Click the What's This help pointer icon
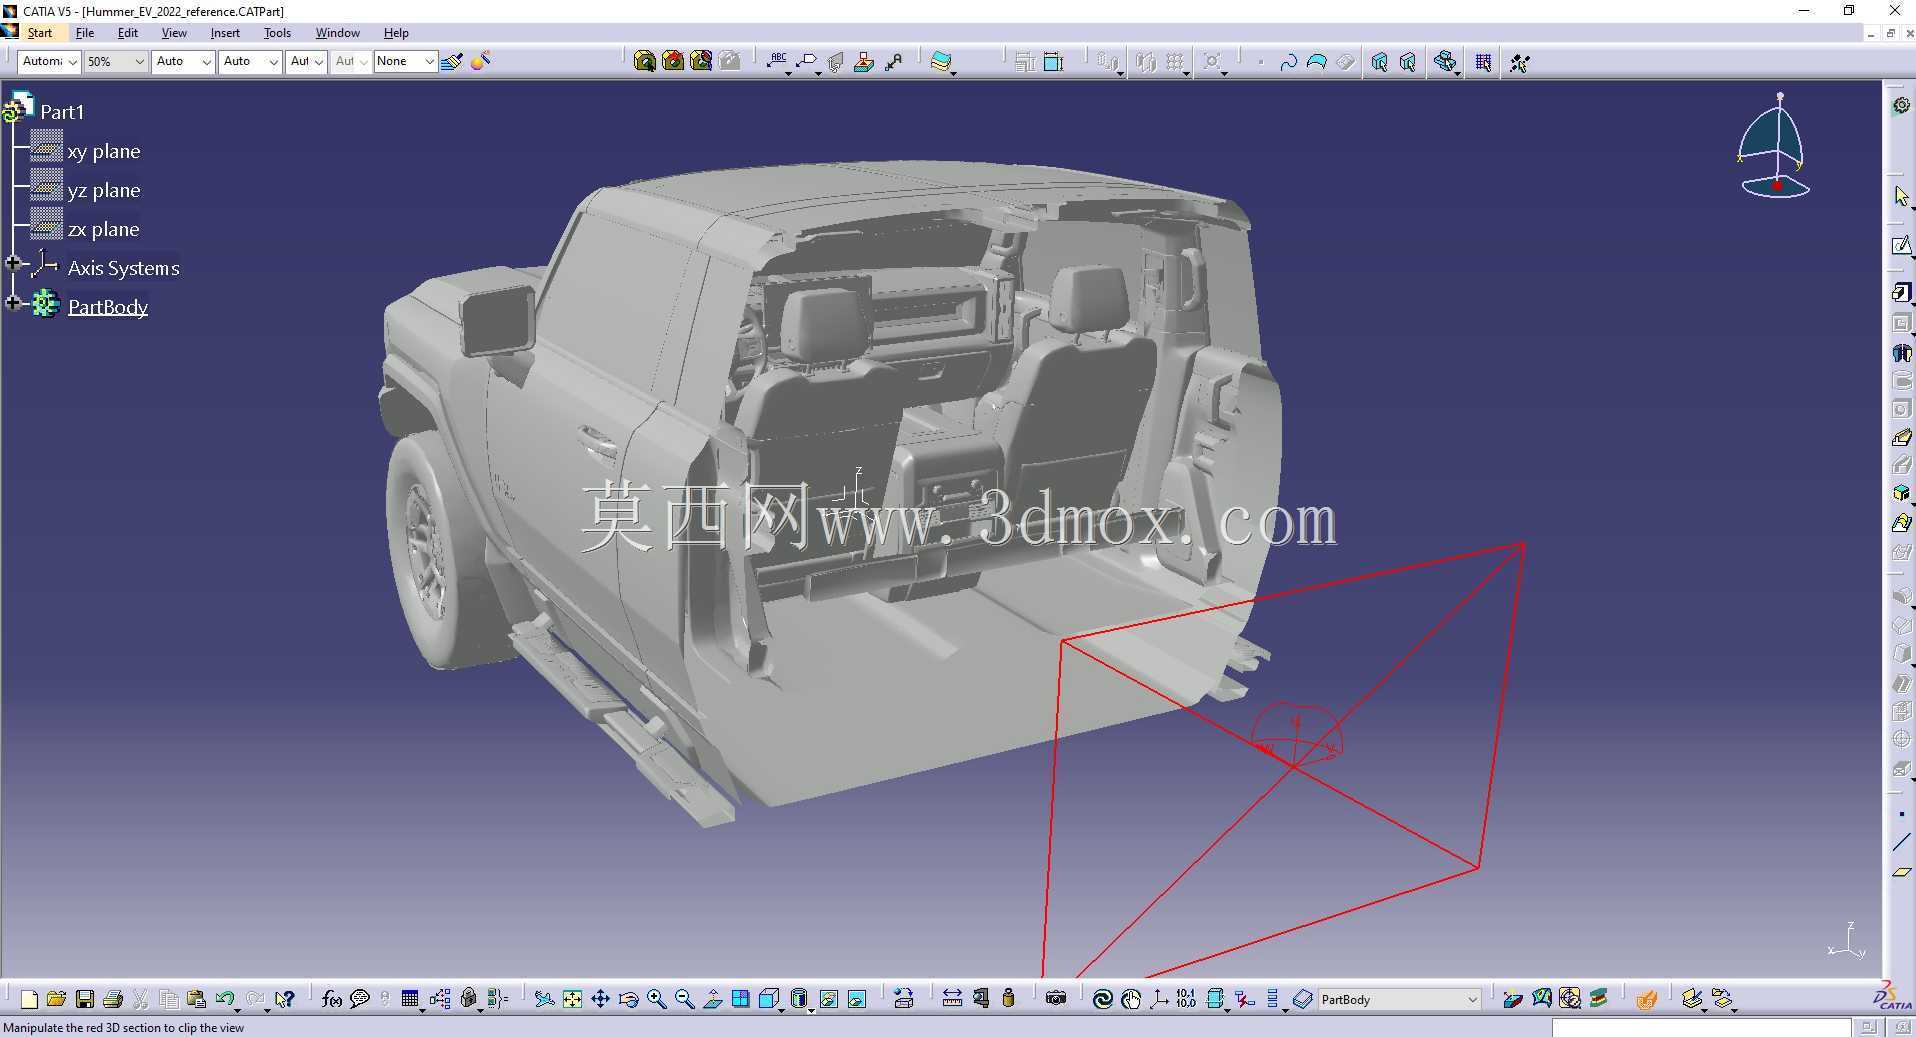Viewport: 1916px width, 1037px height. pyautogui.click(x=285, y=999)
